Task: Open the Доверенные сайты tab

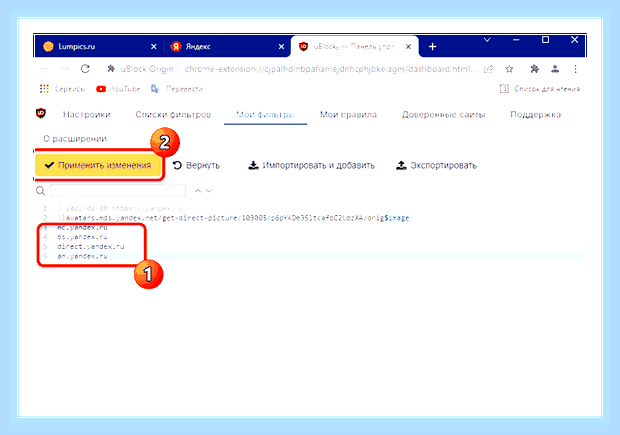Action: coord(443,115)
